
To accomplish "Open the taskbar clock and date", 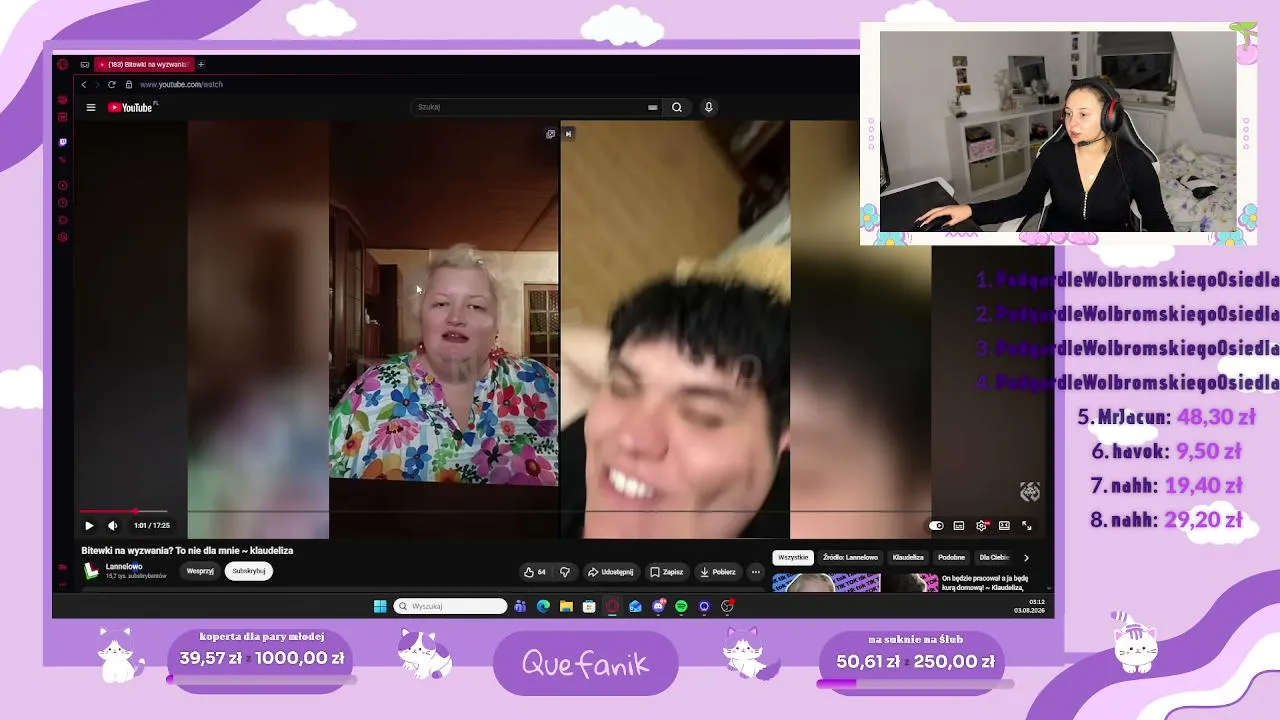I will pyautogui.click(x=1030, y=606).
